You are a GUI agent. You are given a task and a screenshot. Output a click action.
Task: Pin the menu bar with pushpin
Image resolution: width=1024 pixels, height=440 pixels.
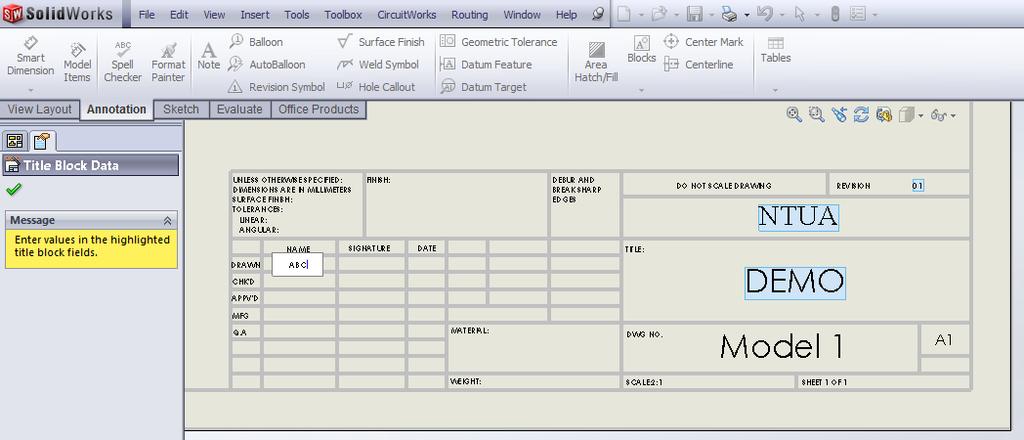[598, 14]
